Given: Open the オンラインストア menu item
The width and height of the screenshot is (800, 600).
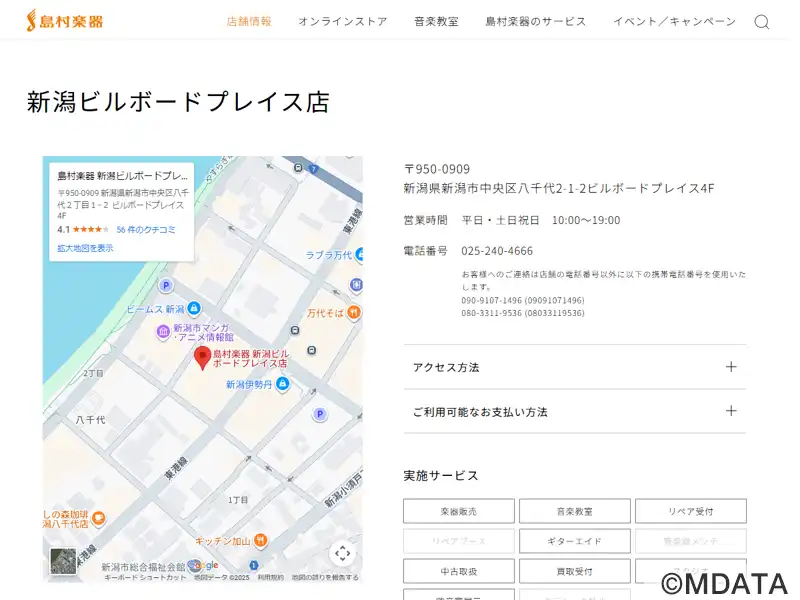Looking at the screenshot, I should coord(342,22).
